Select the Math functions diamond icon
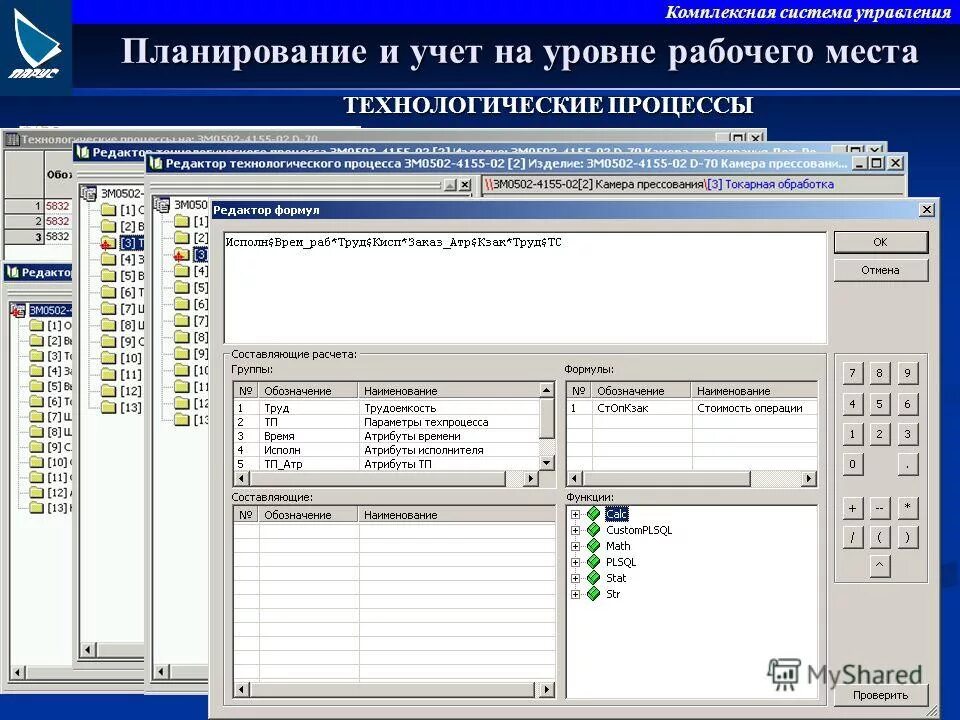 (593, 546)
